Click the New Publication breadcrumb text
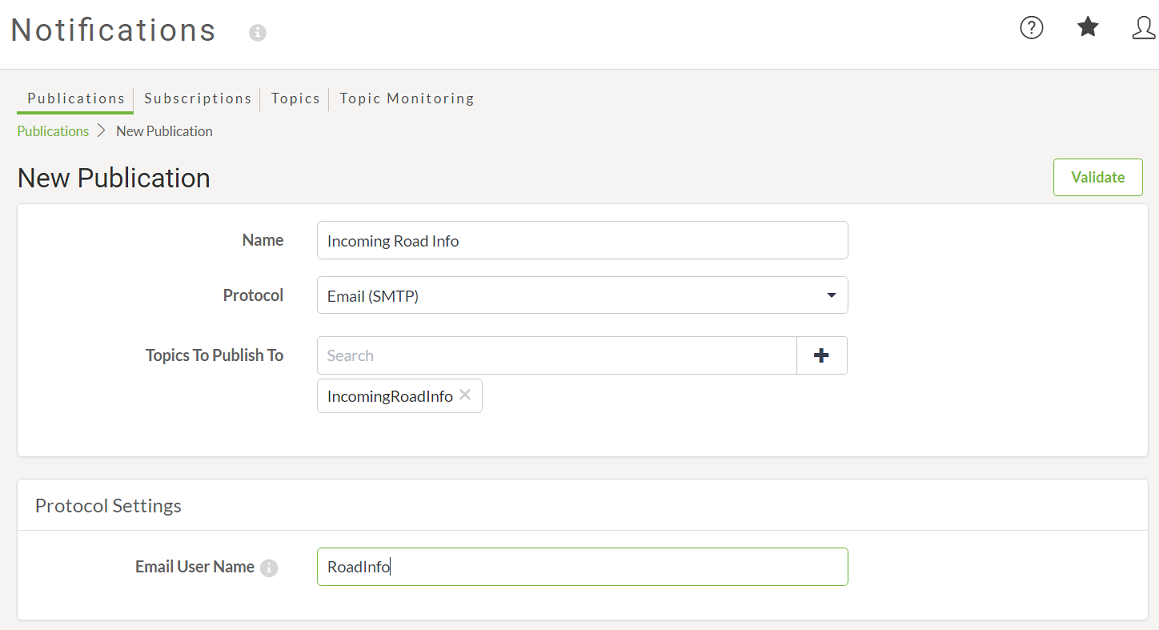This screenshot has height=630, width=1159. click(x=164, y=131)
